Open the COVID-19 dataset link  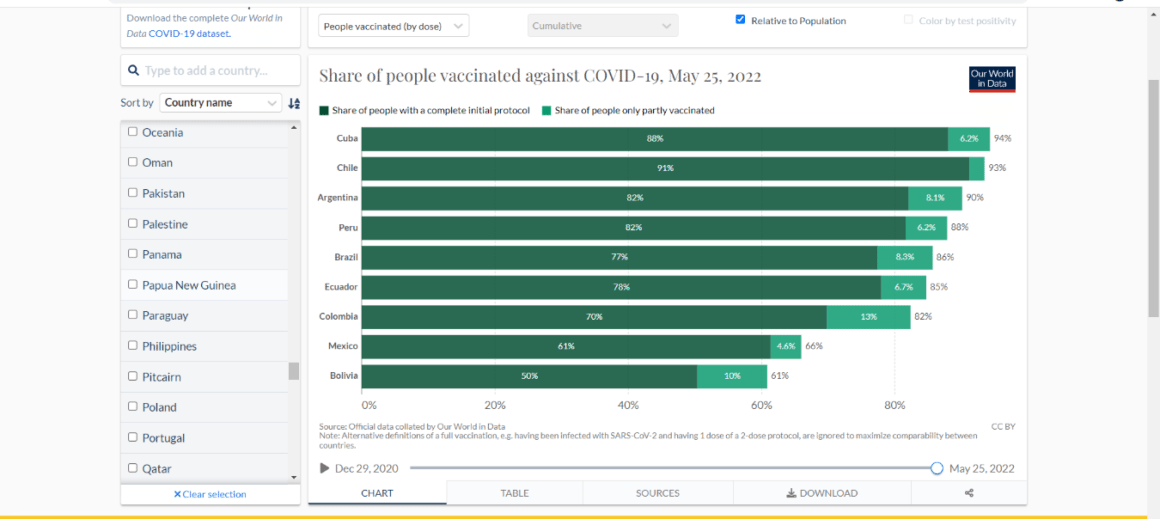(188, 33)
